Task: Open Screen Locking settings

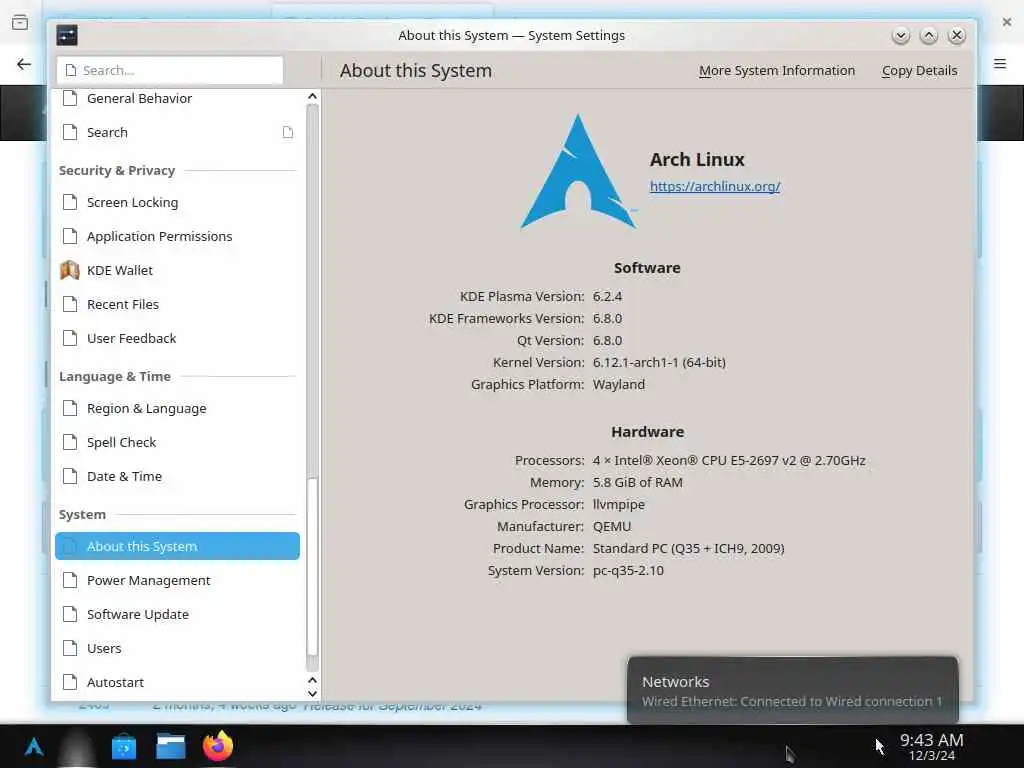Action: point(178,202)
